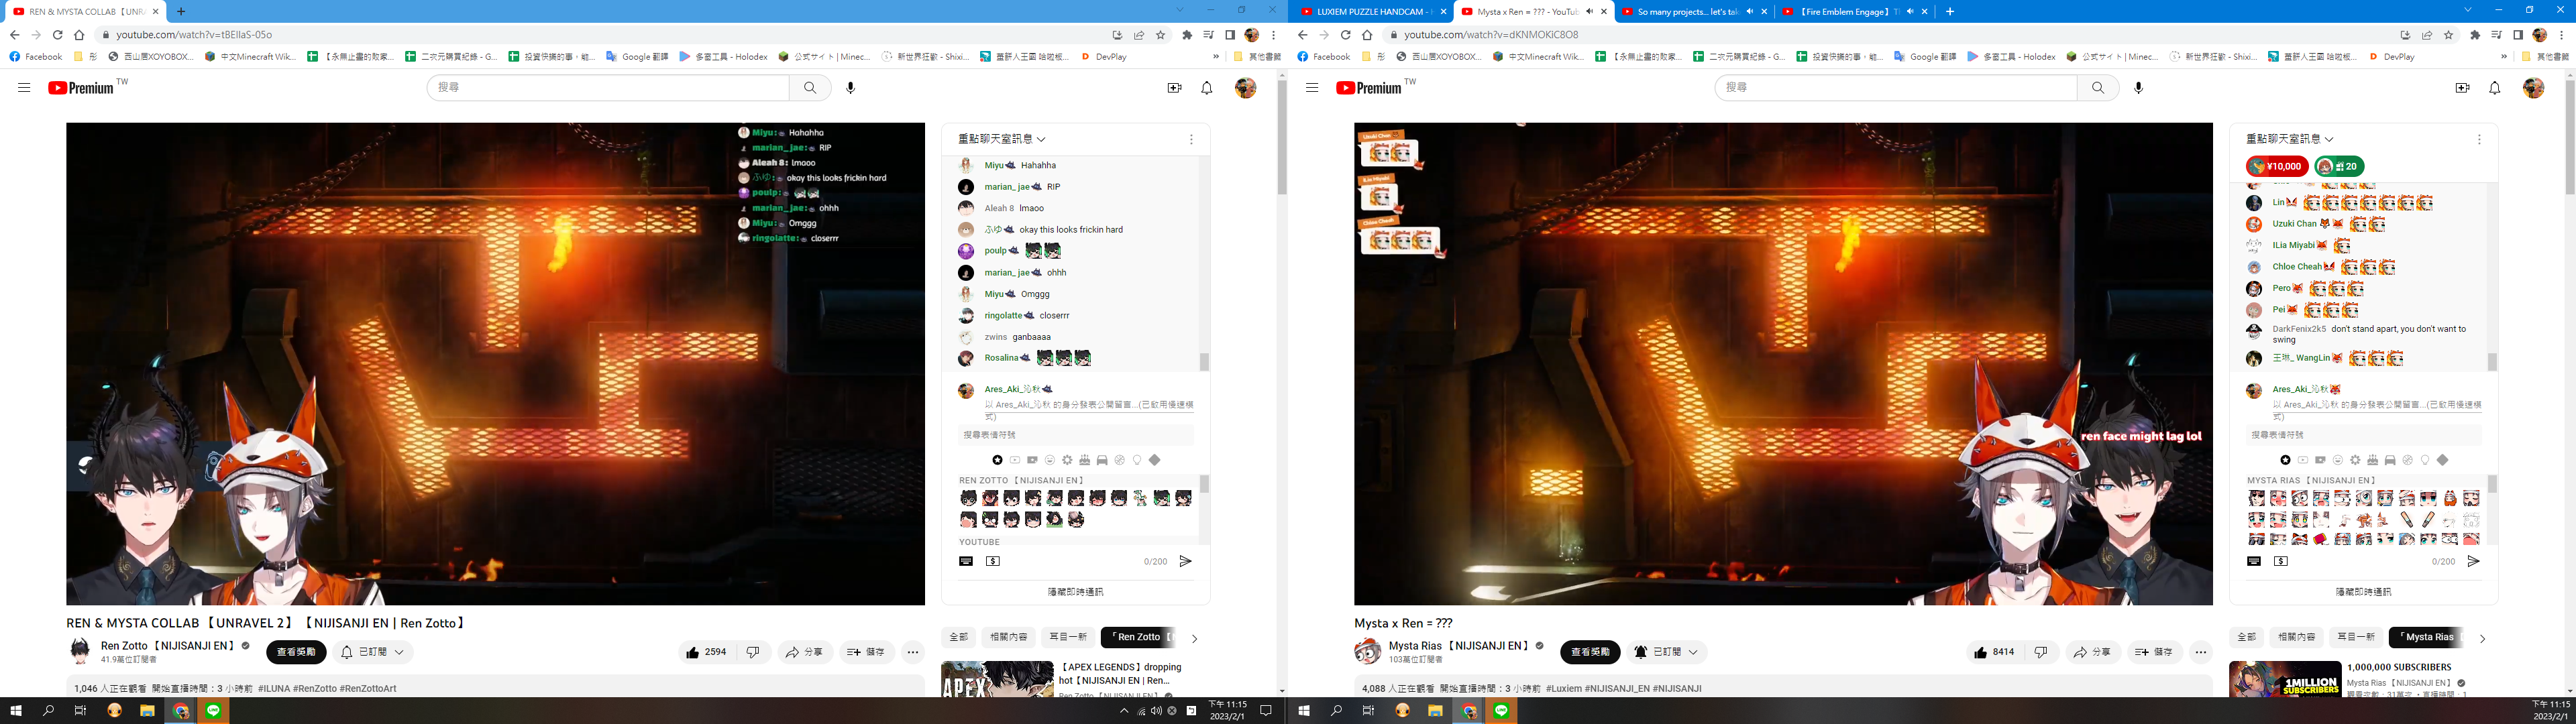Select 相關內容 chip in Mysta Rias window
The width and height of the screenshot is (2576, 724).
coord(2296,637)
